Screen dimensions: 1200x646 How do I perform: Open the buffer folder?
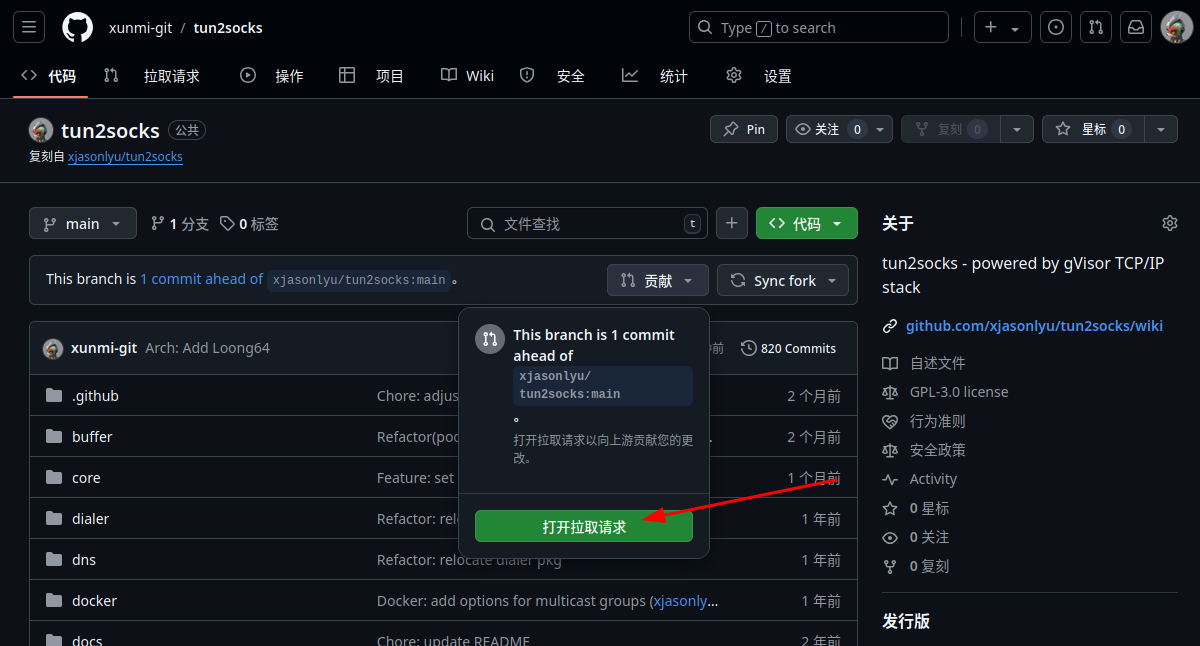click(x=92, y=437)
